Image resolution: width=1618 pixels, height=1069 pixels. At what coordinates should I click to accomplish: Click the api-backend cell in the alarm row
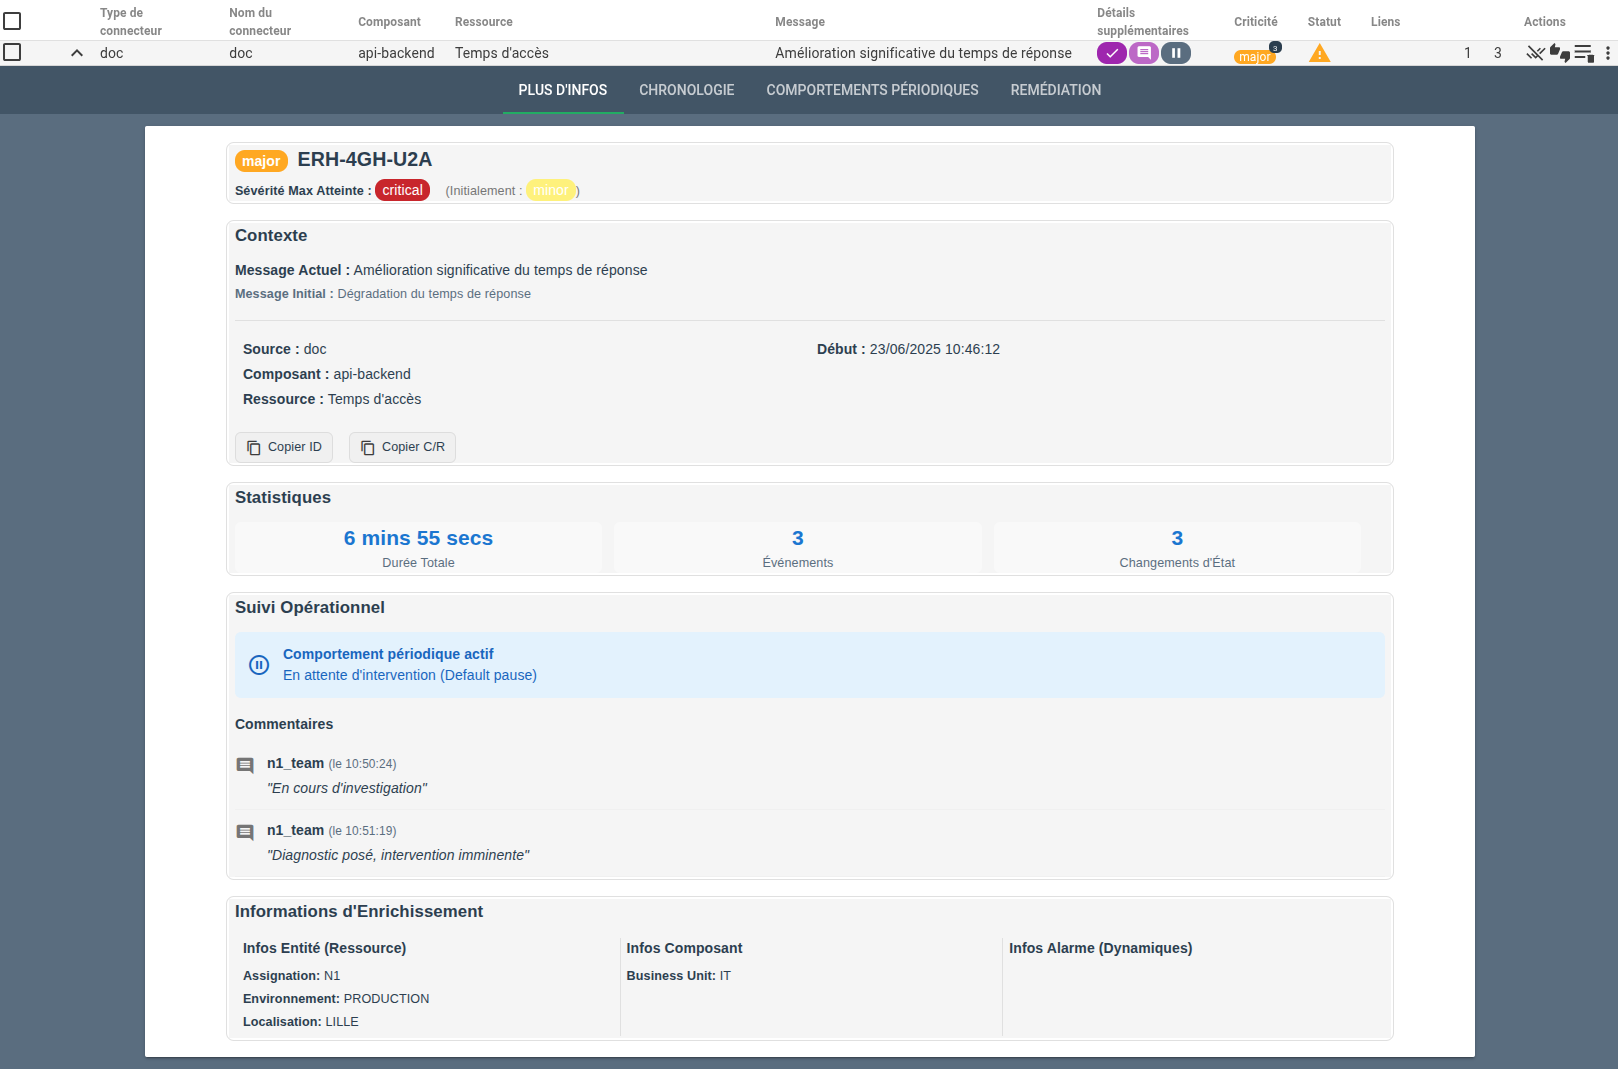[396, 53]
